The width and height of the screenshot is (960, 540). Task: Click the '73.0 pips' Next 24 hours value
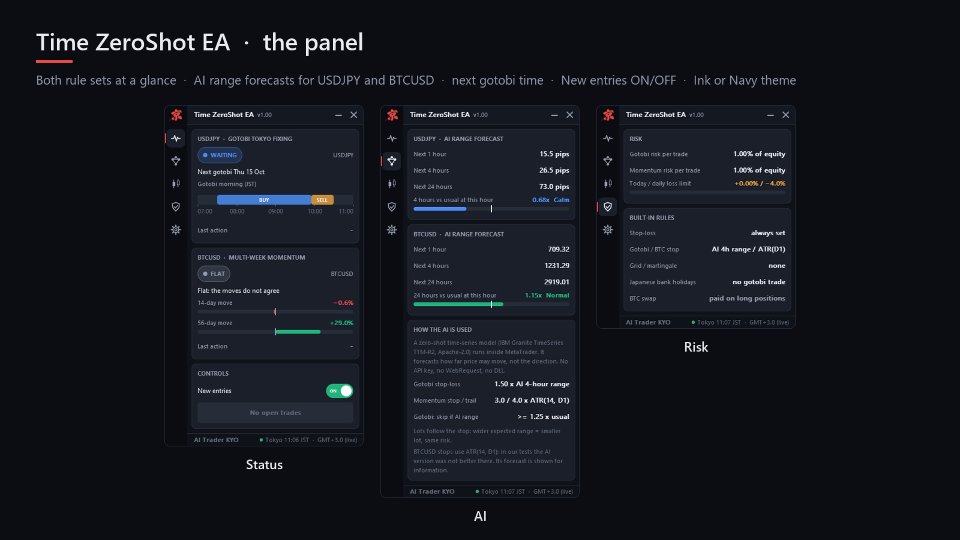(x=554, y=187)
